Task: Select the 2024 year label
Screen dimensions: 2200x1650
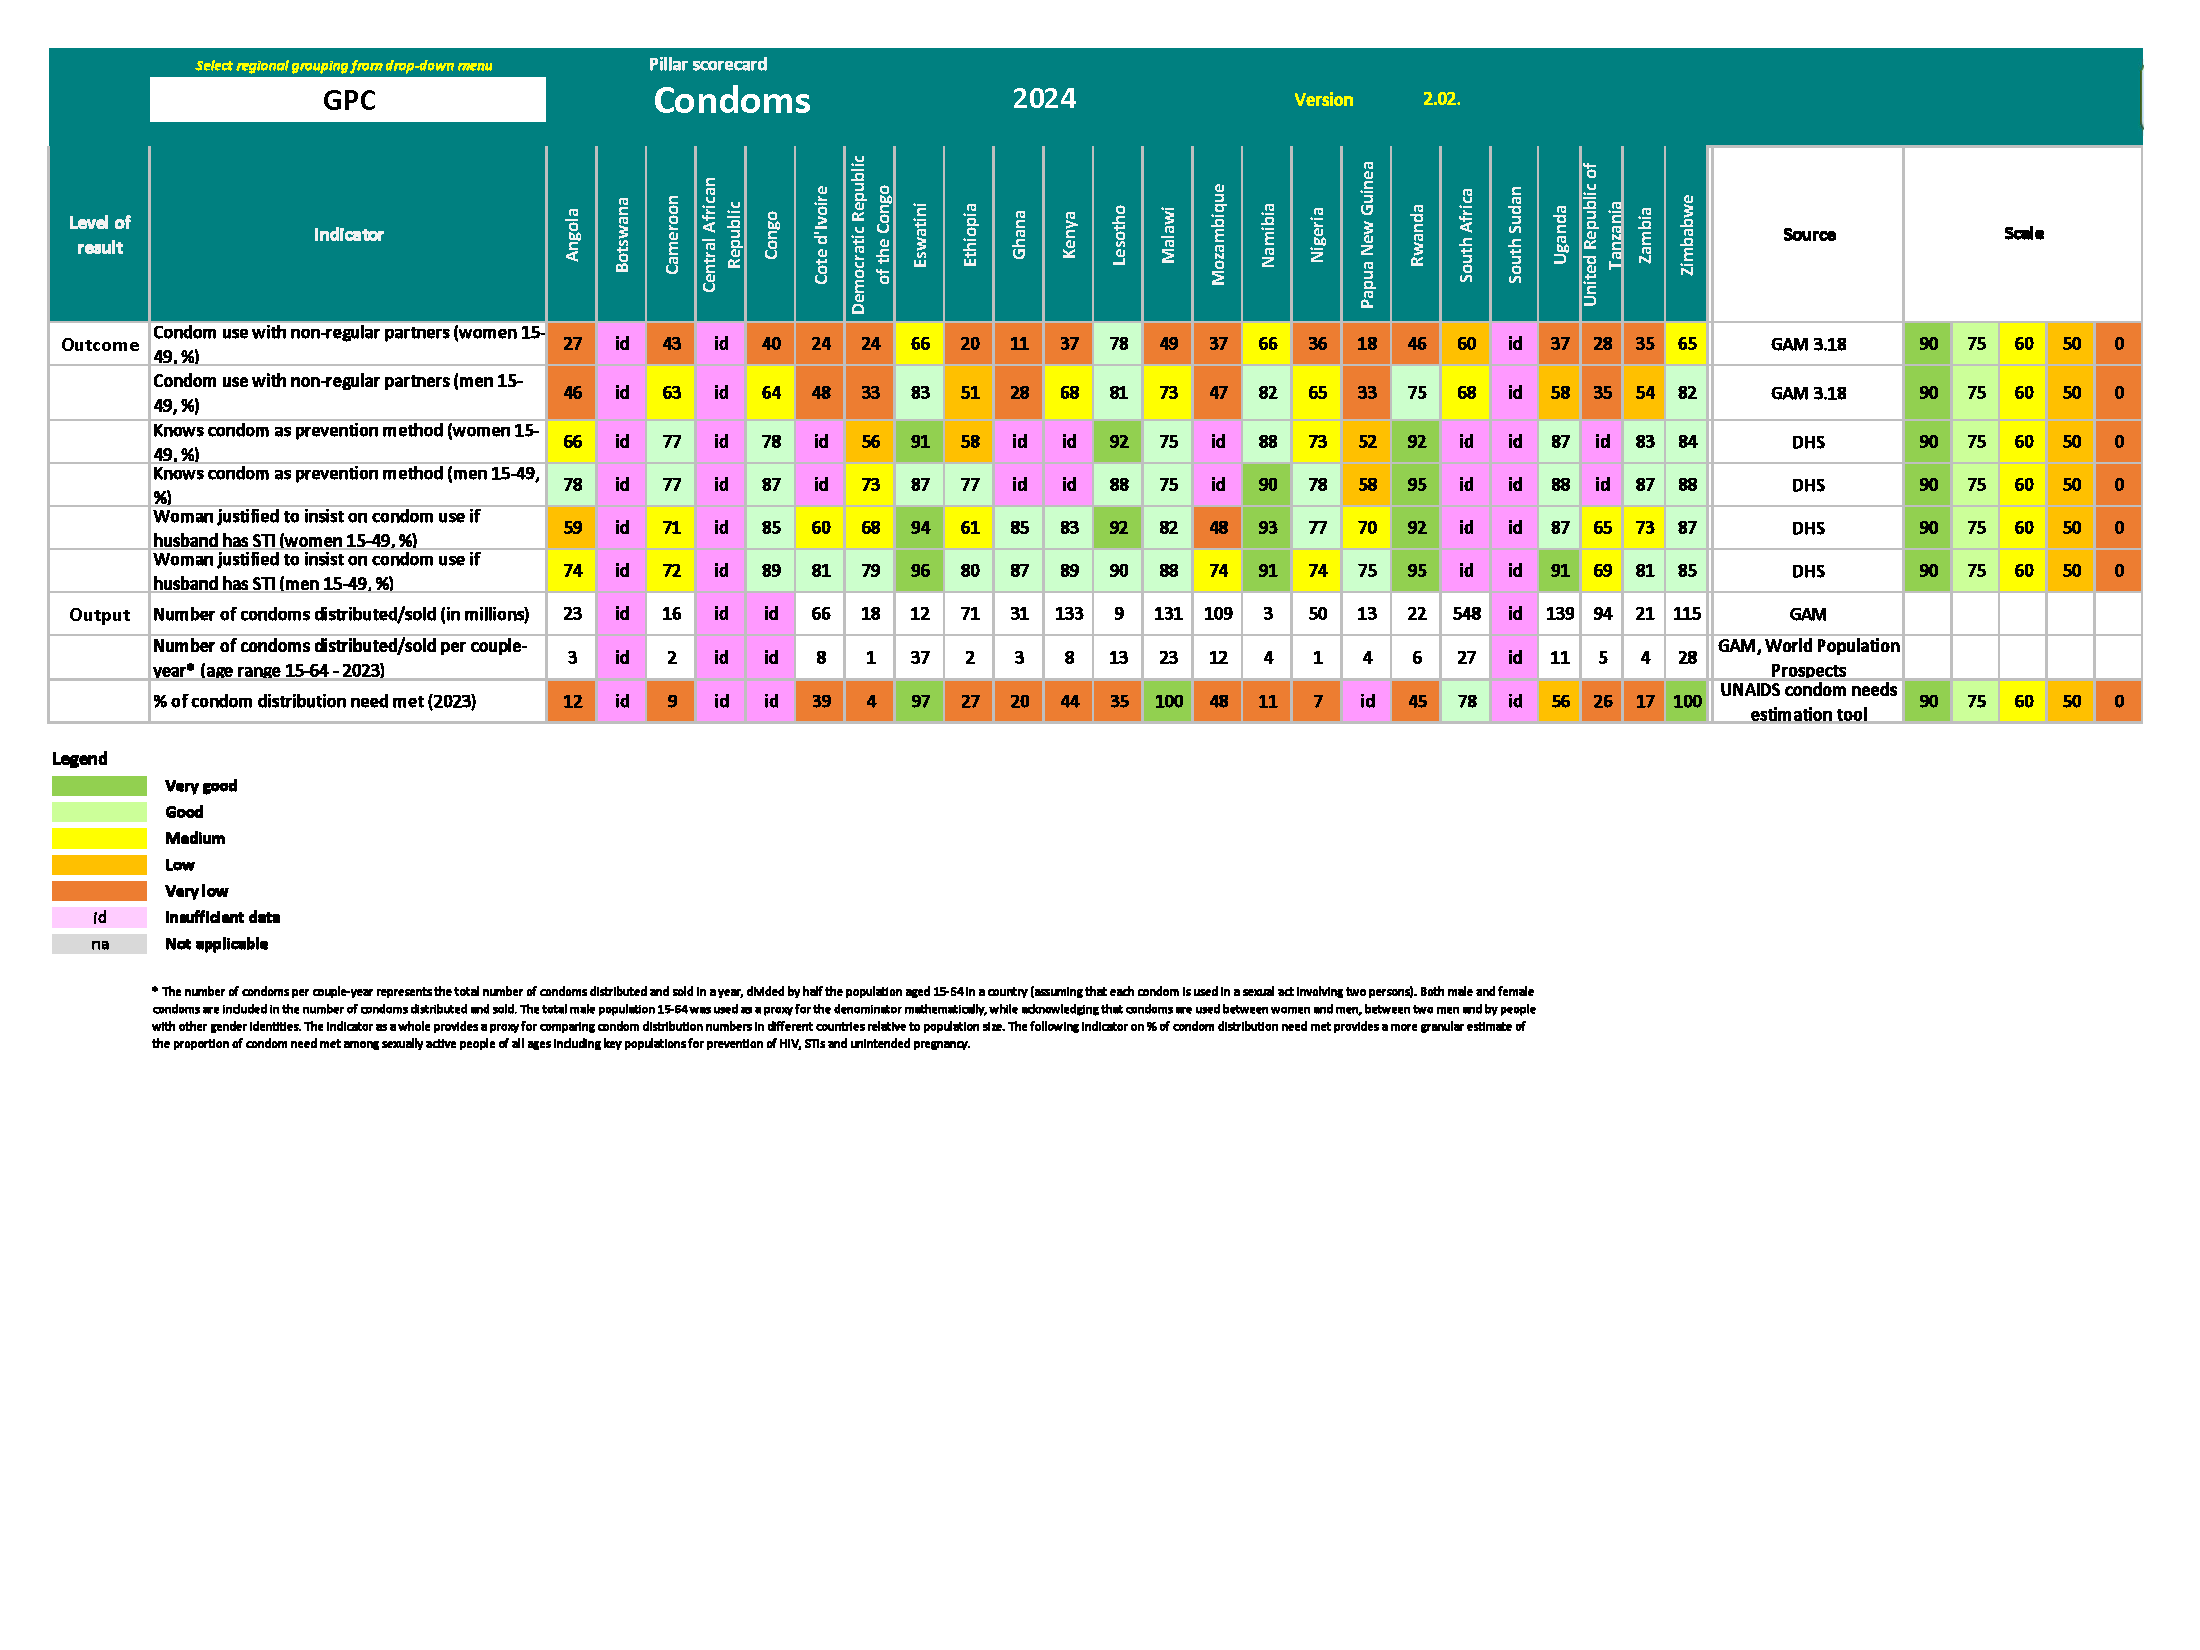Action: tap(1044, 98)
